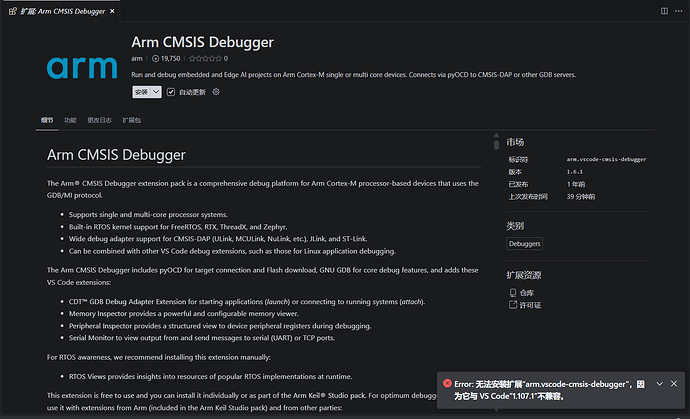Dismiss the error notification with X
Screen dimensions: 690x419
674,383
